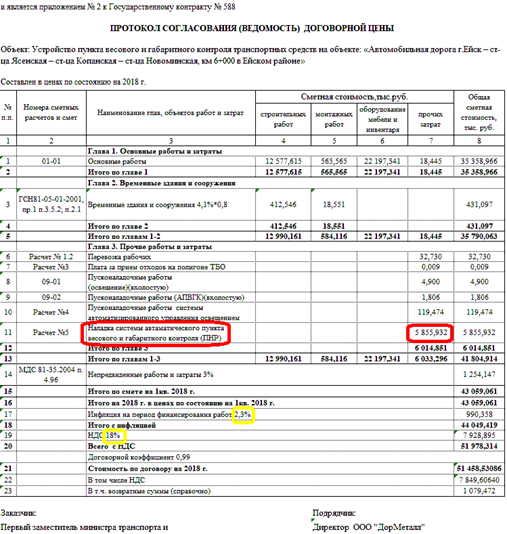Click 'Плата за прием отходов на полигоне ТБО'

tap(157, 267)
